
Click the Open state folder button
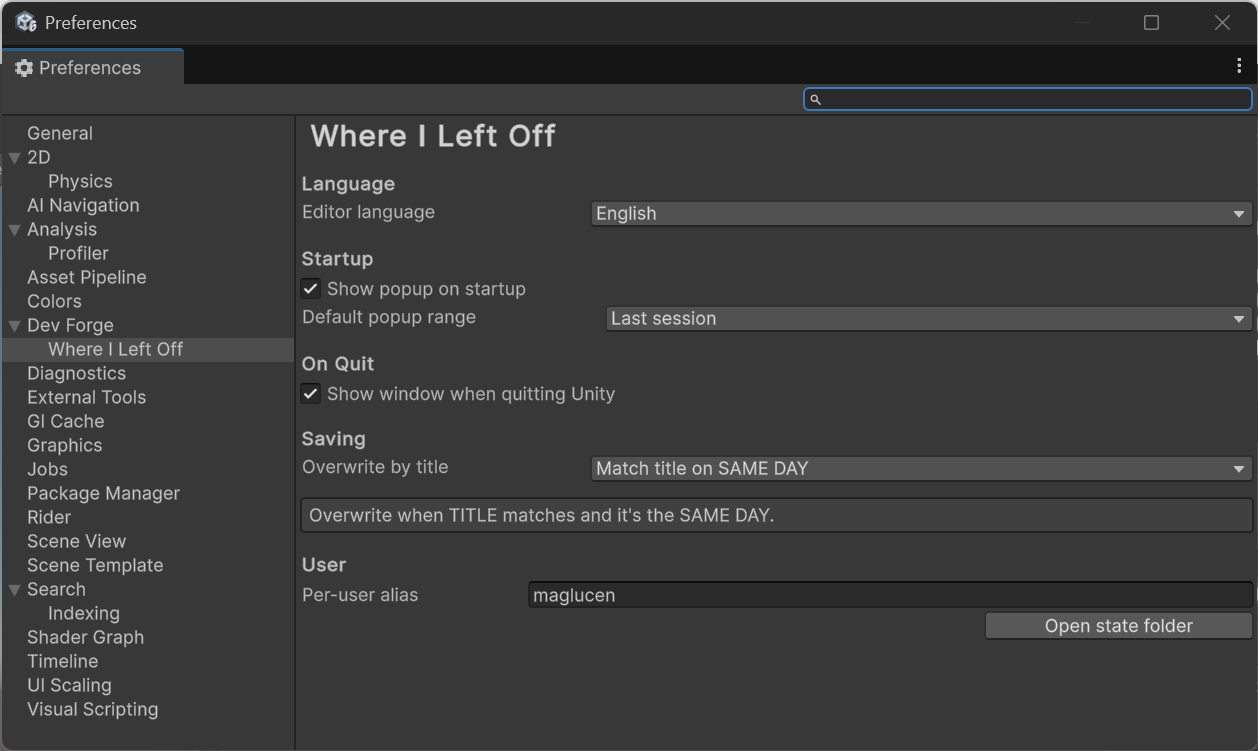(1117, 625)
